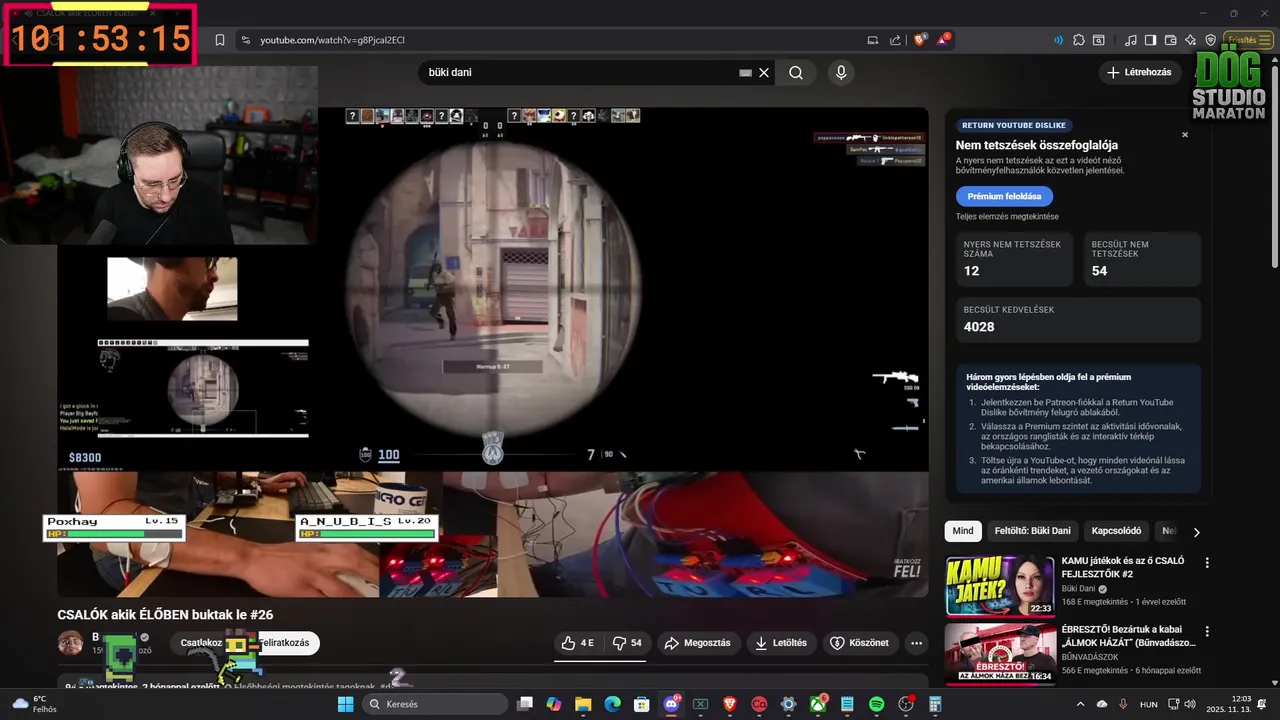Select the Mind filter chip
Screen dimensions: 1280x720
962,531
